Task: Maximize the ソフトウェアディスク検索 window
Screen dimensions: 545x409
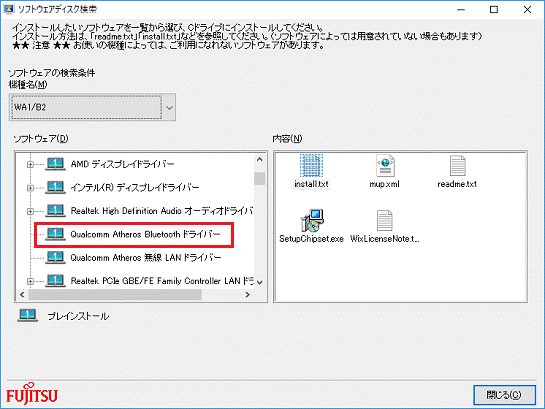Action: point(494,9)
